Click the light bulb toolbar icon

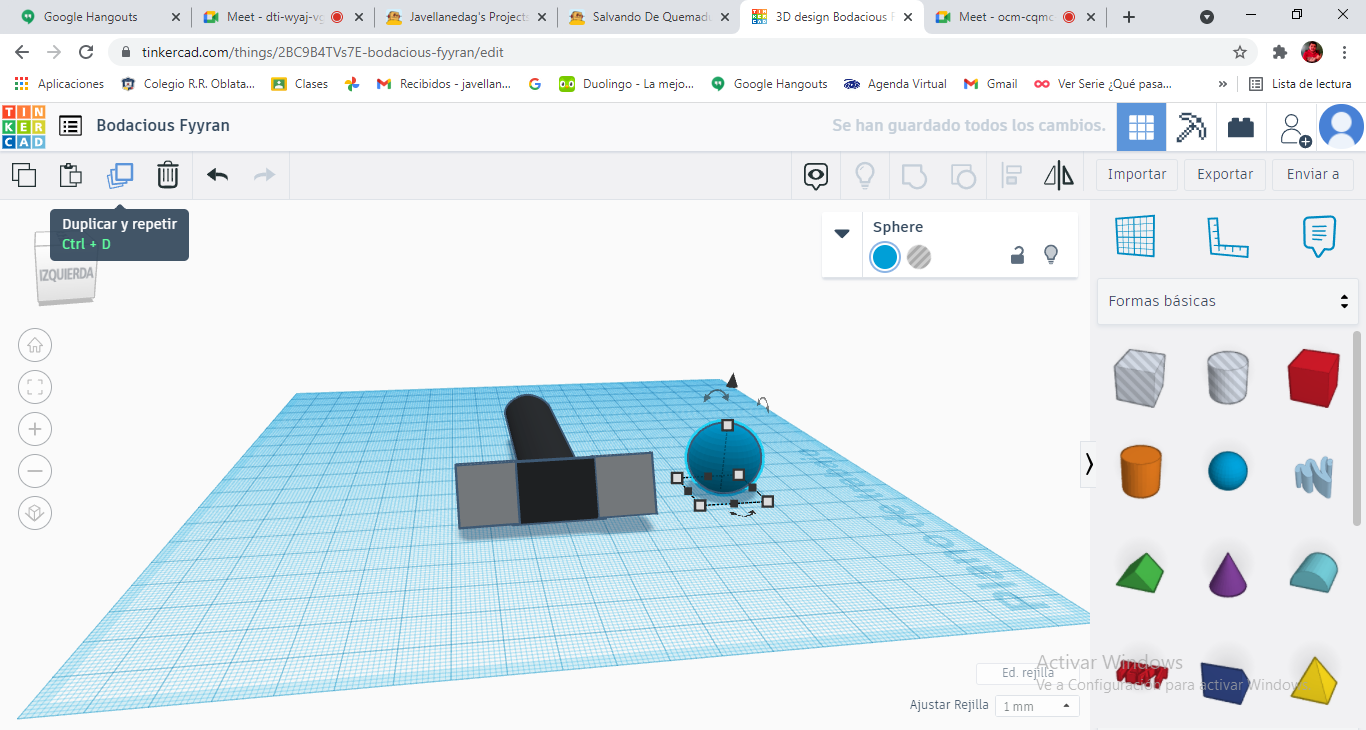pyautogui.click(x=865, y=176)
